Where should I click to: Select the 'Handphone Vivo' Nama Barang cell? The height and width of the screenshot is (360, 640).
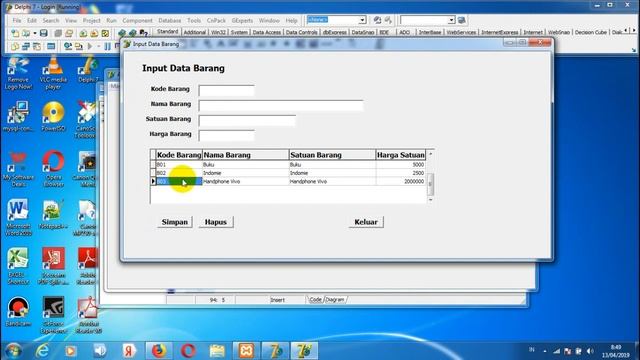click(x=246, y=181)
